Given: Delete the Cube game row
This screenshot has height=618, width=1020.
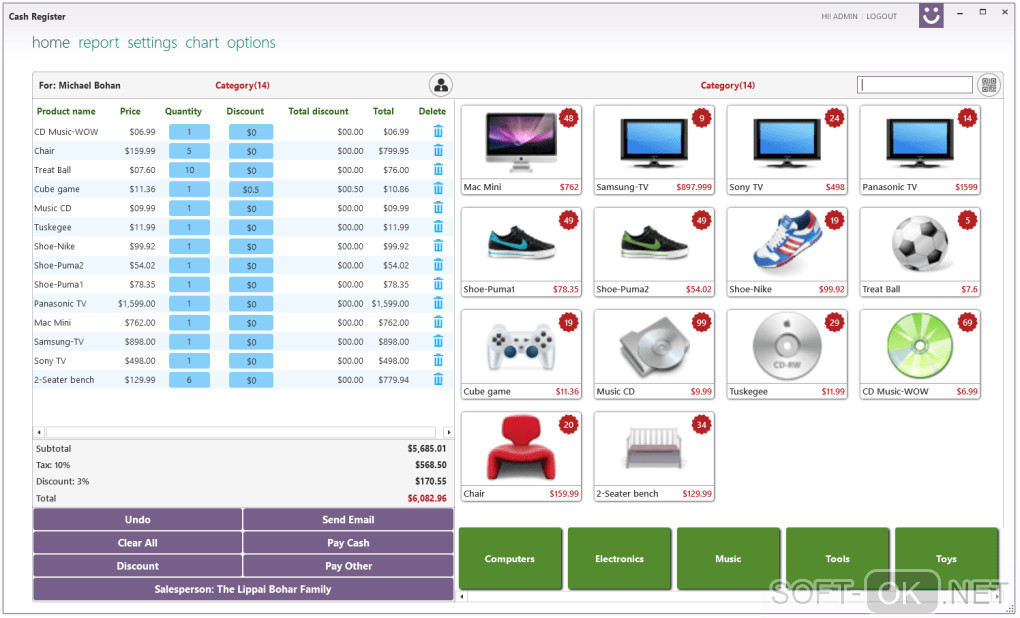Looking at the screenshot, I should point(438,189).
